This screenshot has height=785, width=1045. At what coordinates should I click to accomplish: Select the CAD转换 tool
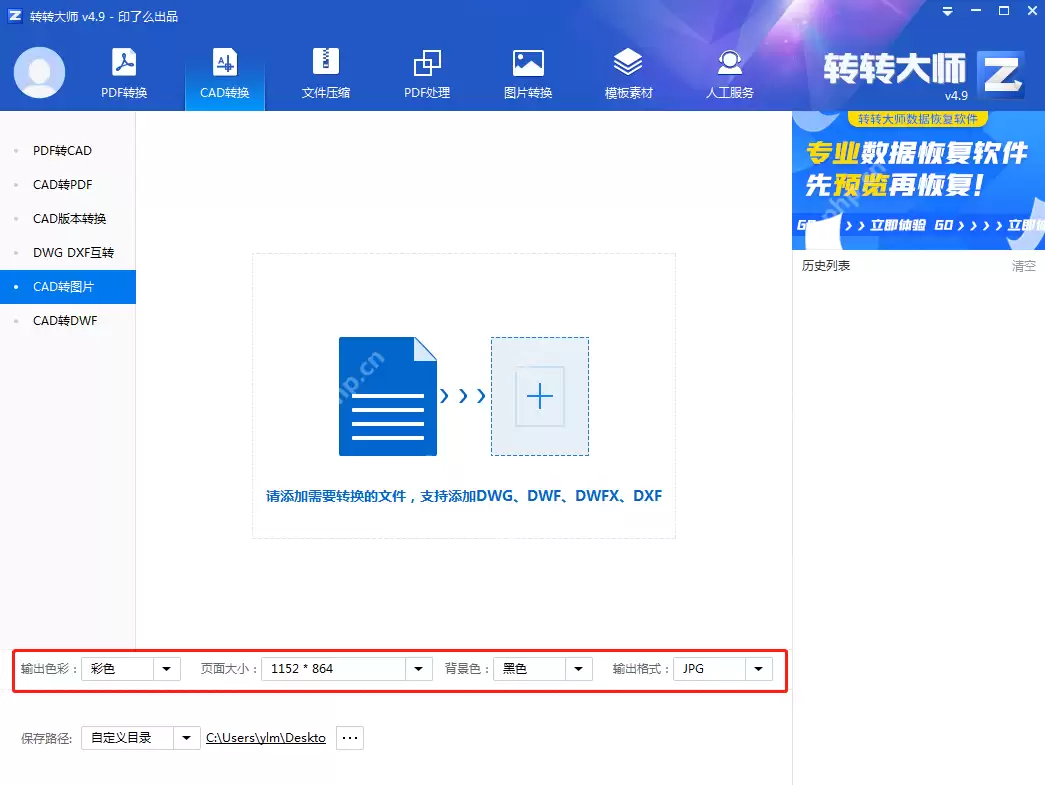point(225,72)
